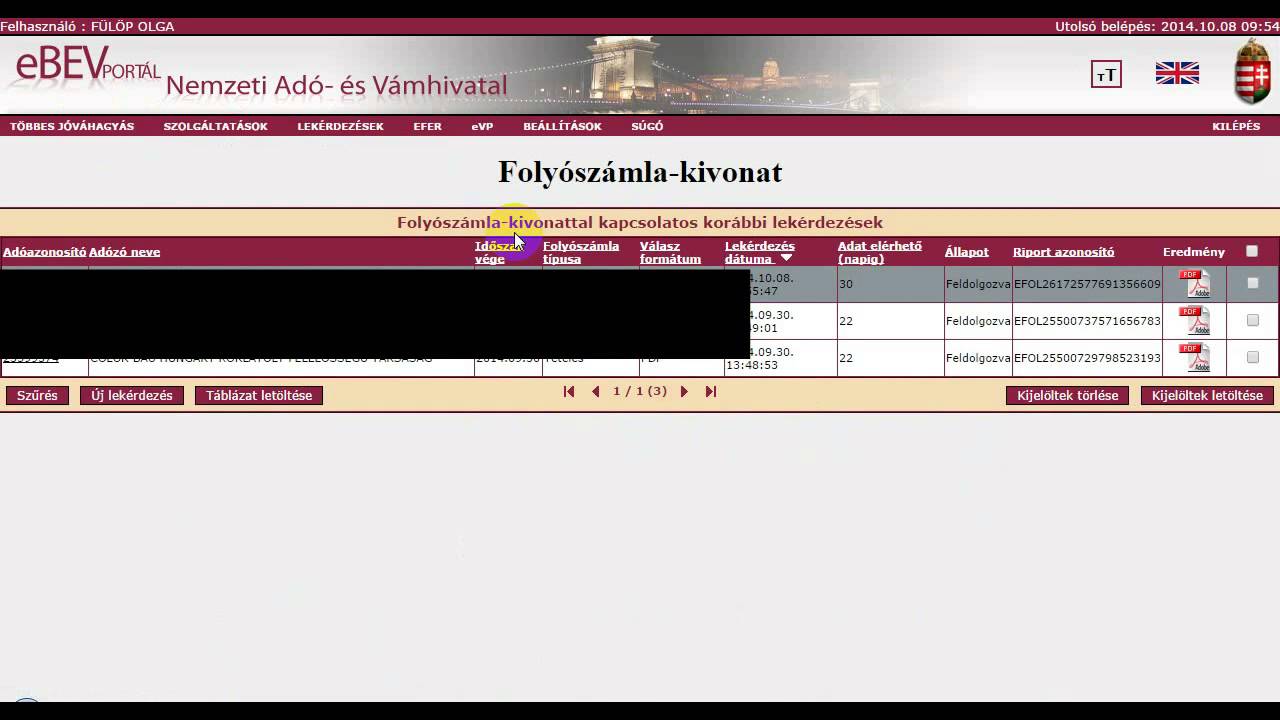Image resolution: width=1280 pixels, height=720 pixels.
Task: Go to the first page arrow
Action: pyautogui.click(x=569, y=392)
